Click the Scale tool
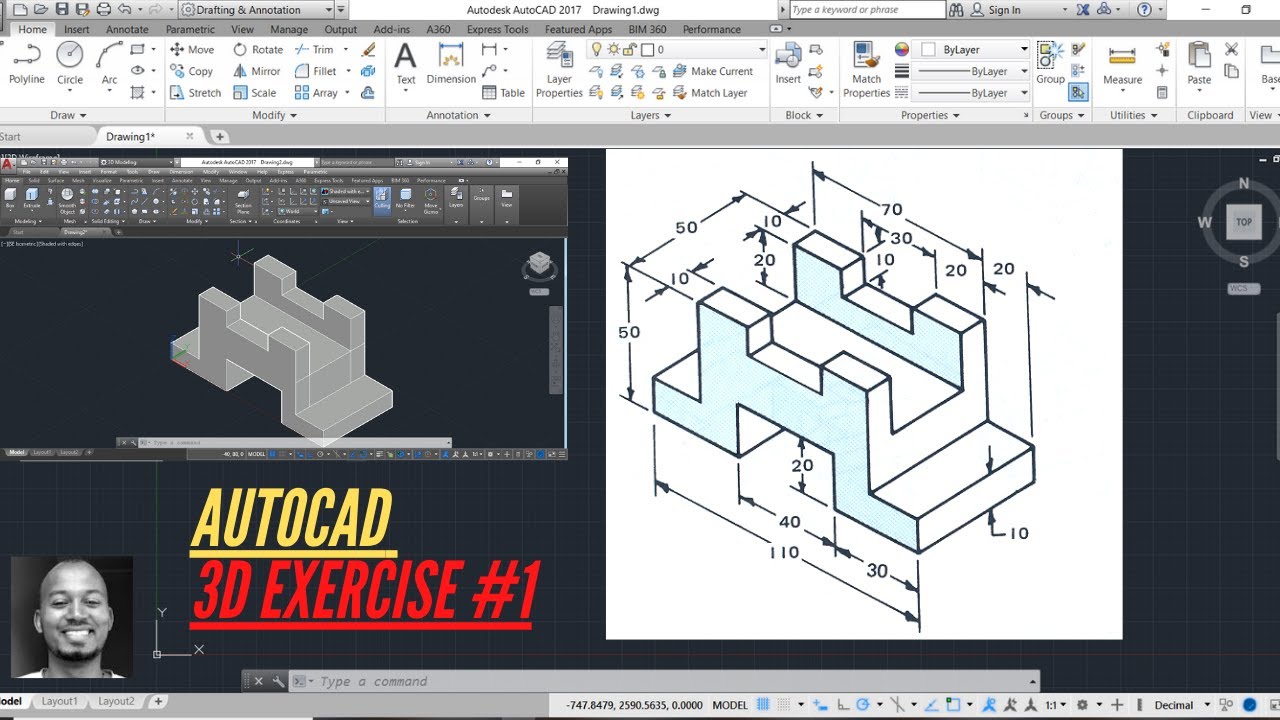Viewport: 1280px width, 720px height. click(x=255, y=93)
